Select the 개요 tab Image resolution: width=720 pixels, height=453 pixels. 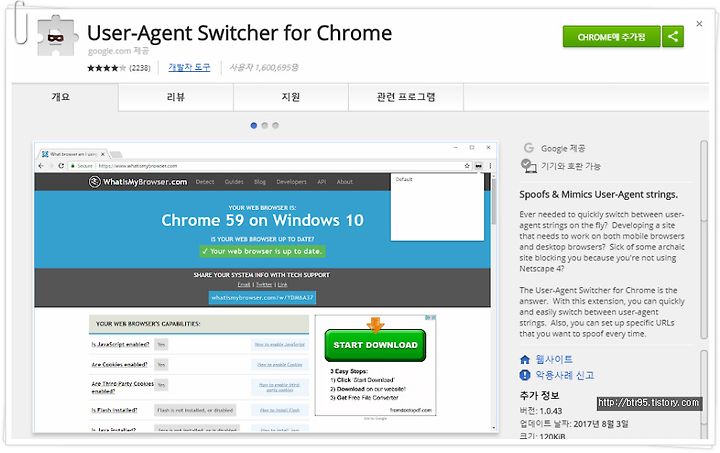pos(61,97)
